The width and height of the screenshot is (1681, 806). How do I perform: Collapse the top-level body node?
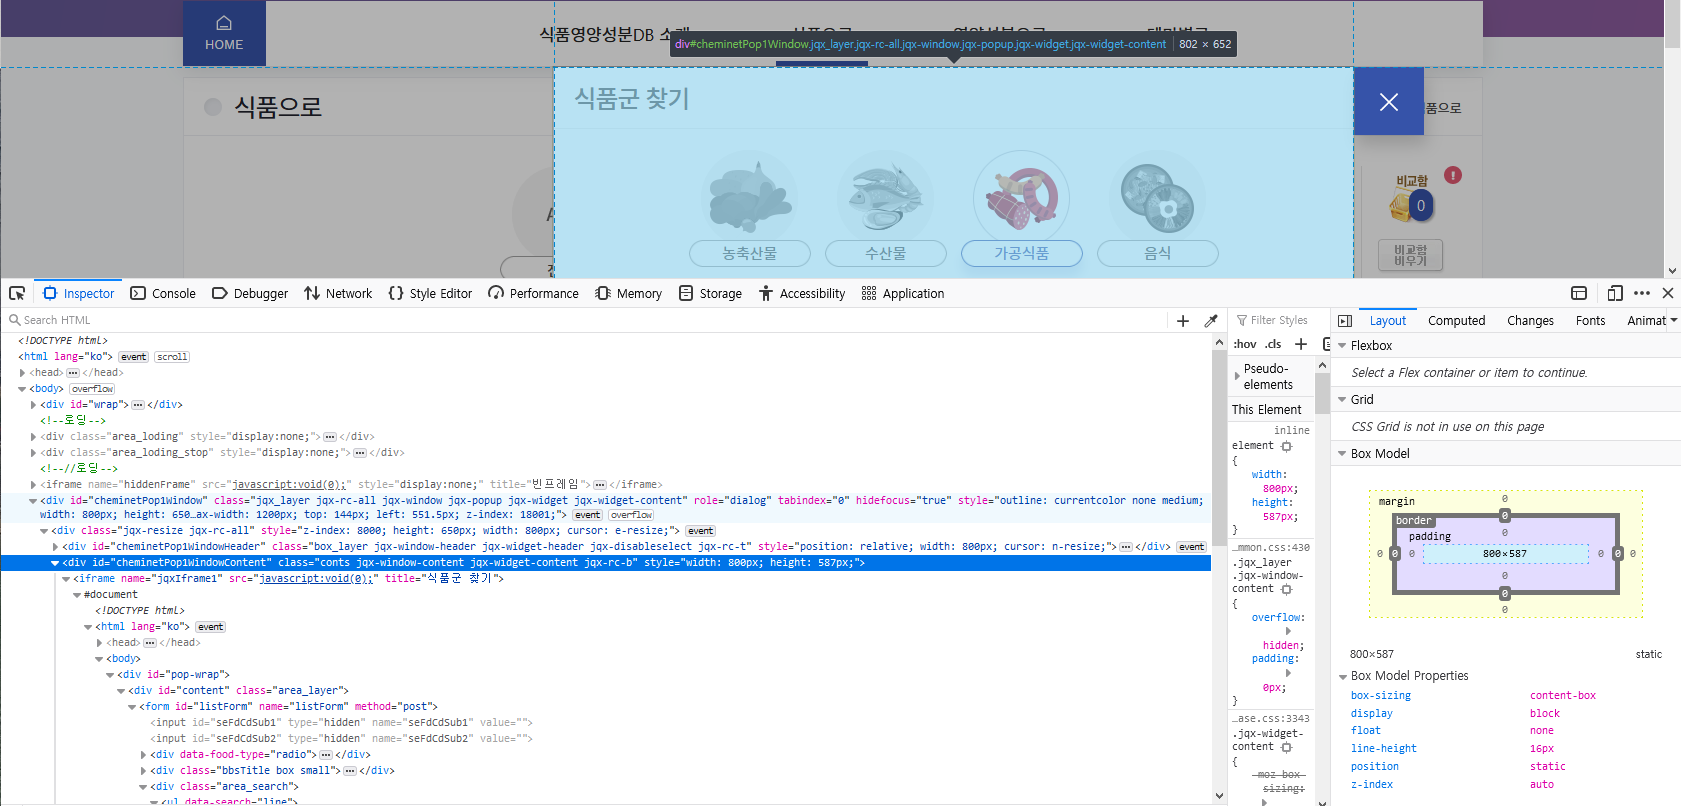(22, 389)
